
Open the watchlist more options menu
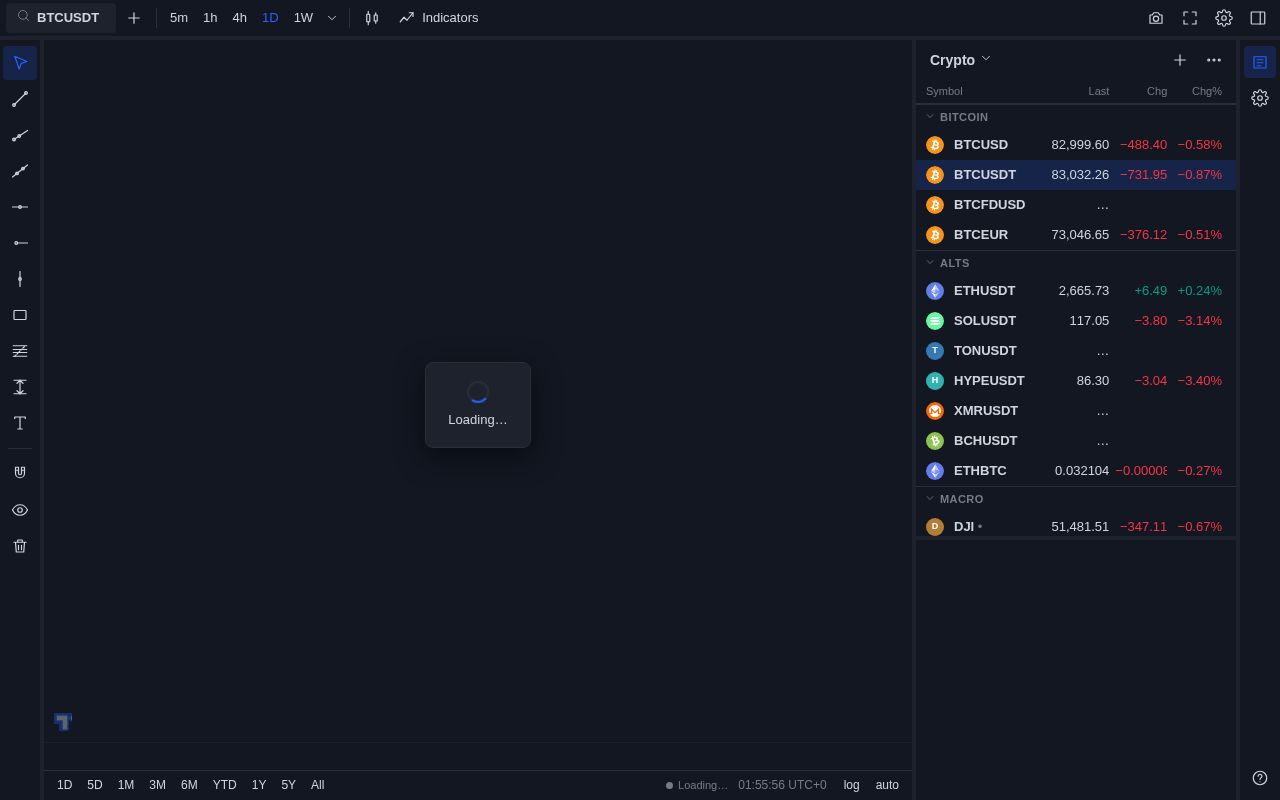(1214, 60)
